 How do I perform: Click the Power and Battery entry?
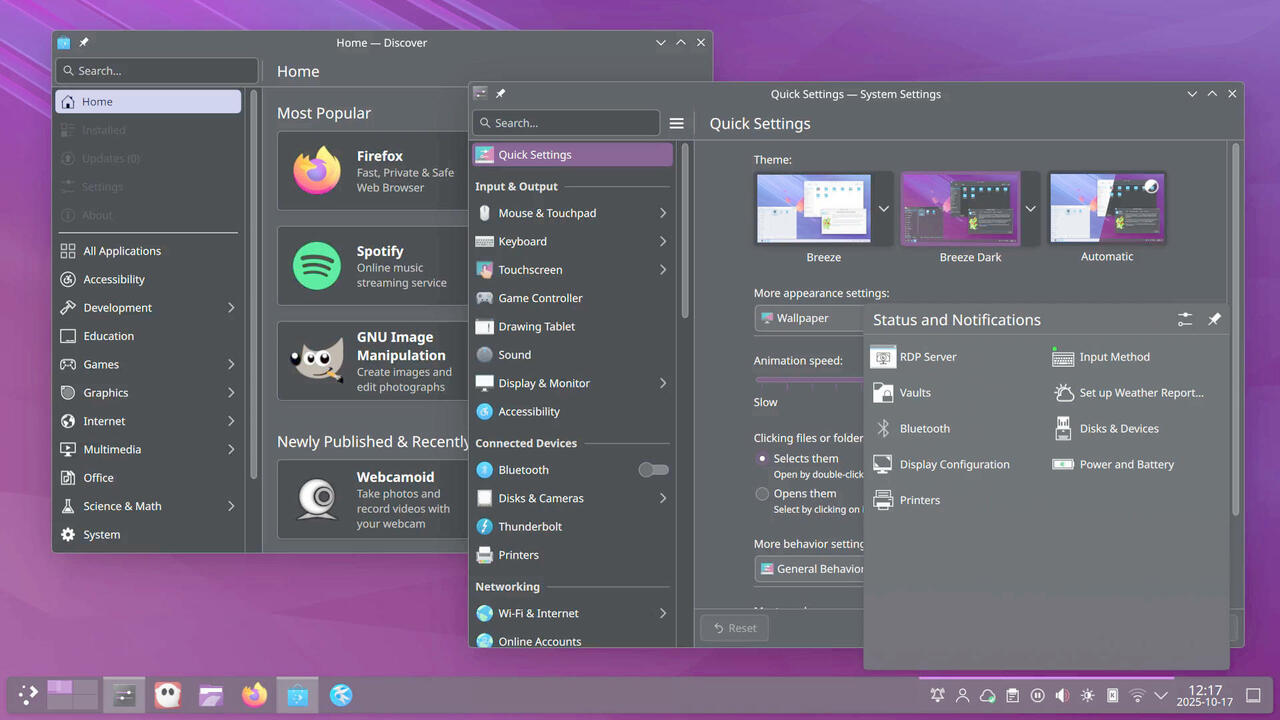pyautogui.click(x=1125, y=465)
